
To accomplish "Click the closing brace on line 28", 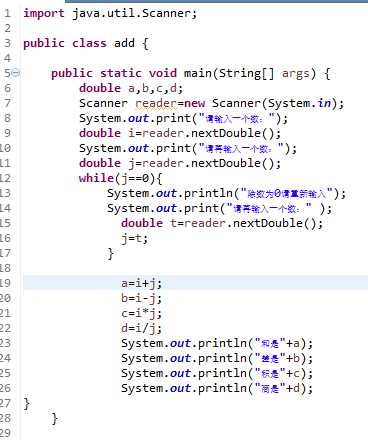I will click(x=55, y=419).
